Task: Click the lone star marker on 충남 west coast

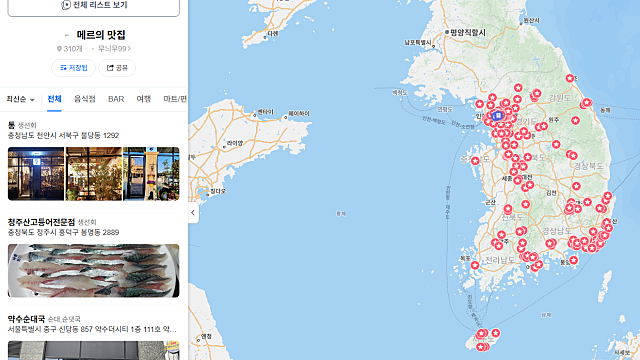Action: tap(475, 161)
